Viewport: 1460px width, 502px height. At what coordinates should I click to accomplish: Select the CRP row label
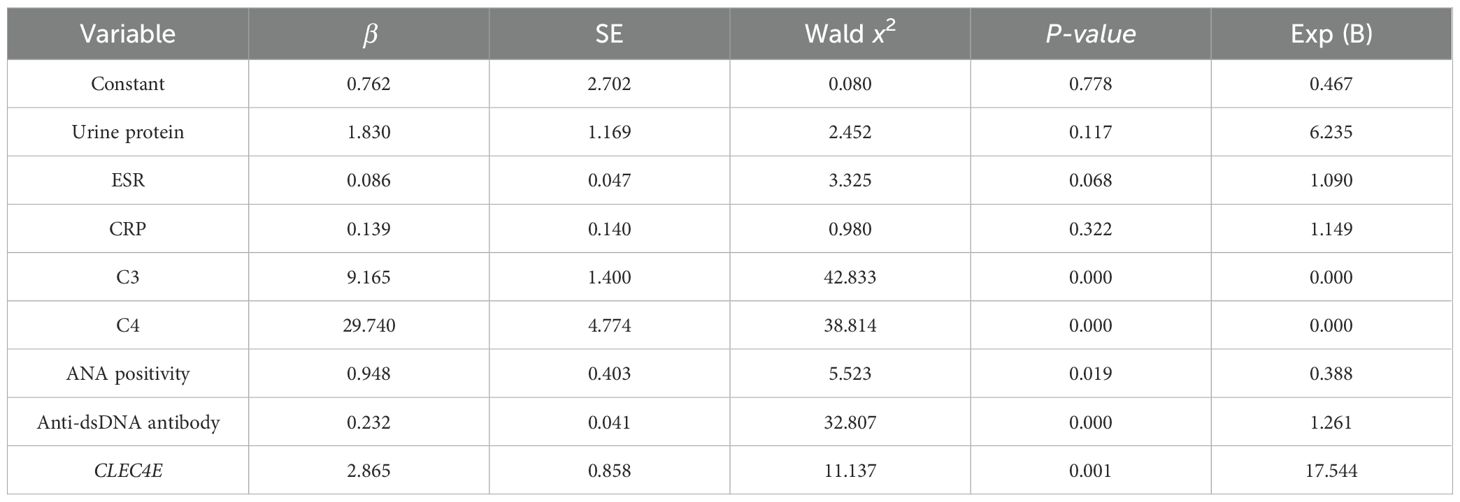(129, 229)
